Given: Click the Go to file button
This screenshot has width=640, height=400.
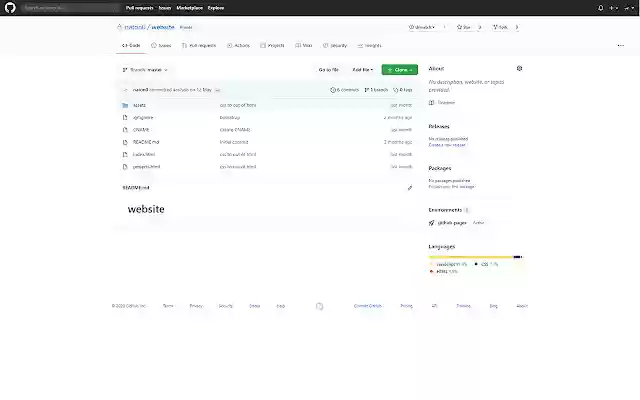Looking at the screenshot, I should point(329,70).
